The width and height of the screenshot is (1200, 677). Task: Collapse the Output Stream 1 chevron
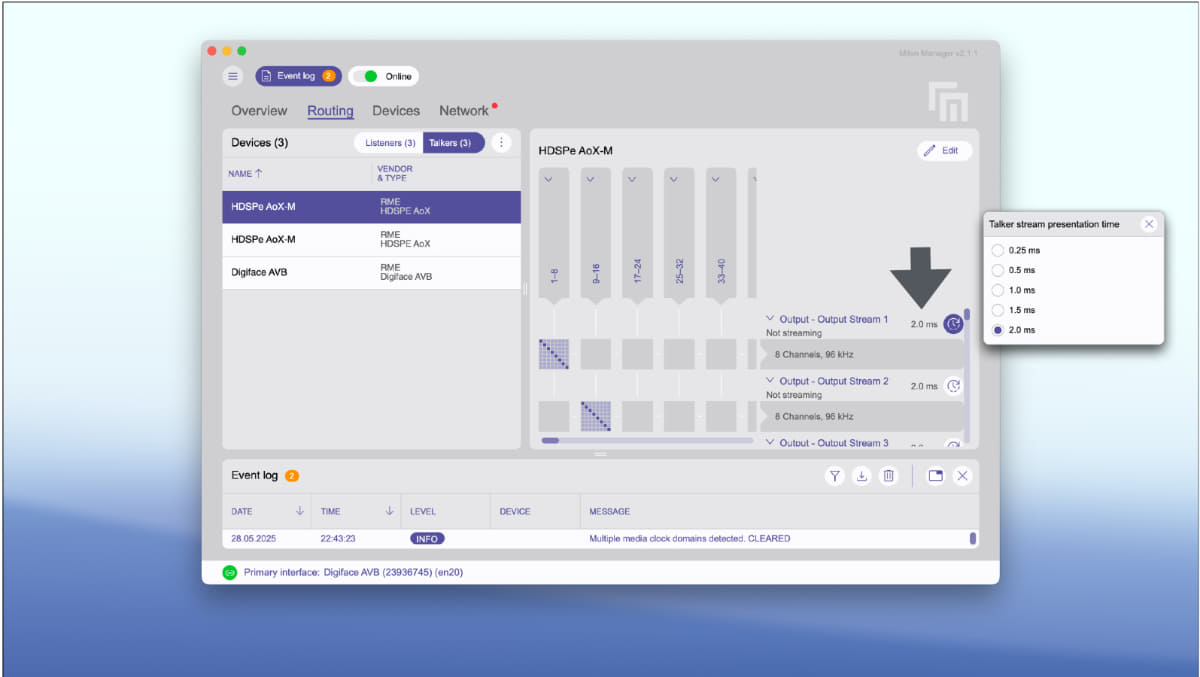[x=770, y=320]
